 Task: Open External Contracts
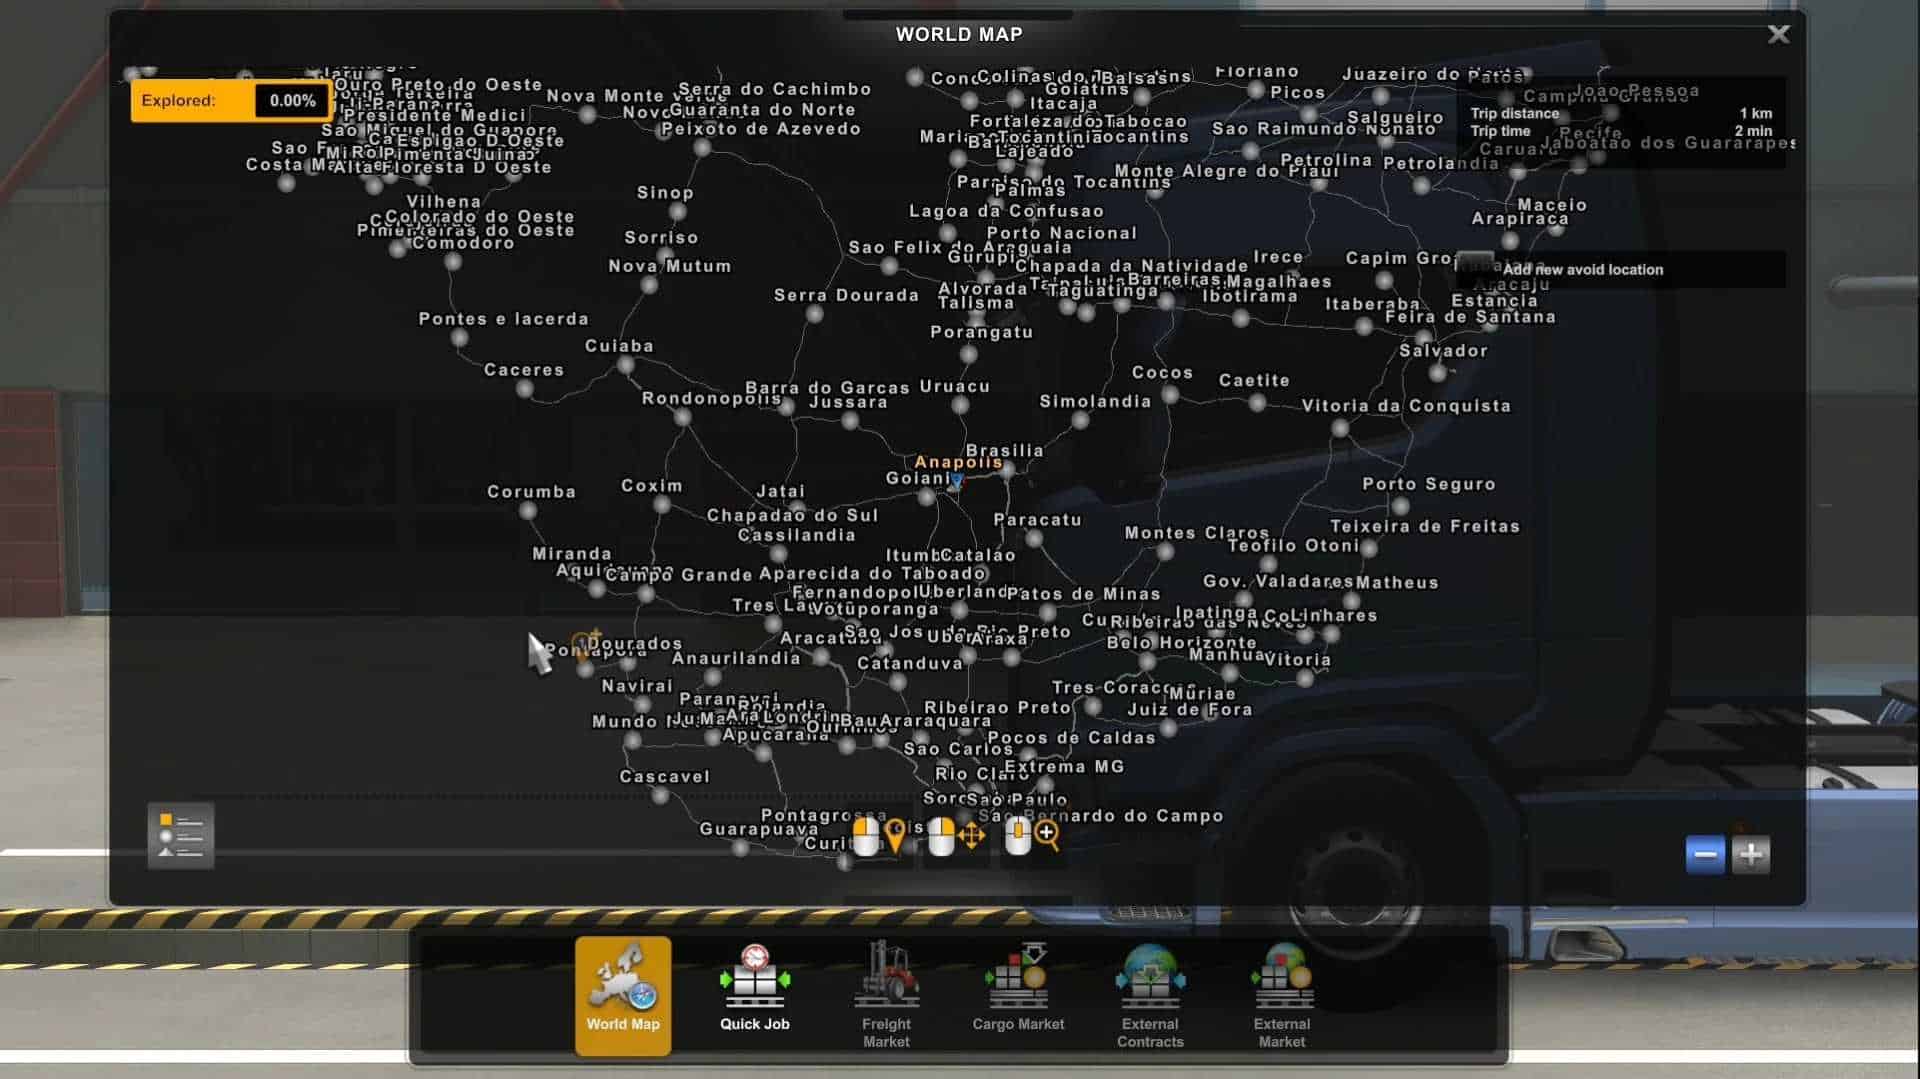tap(1150, 993)
